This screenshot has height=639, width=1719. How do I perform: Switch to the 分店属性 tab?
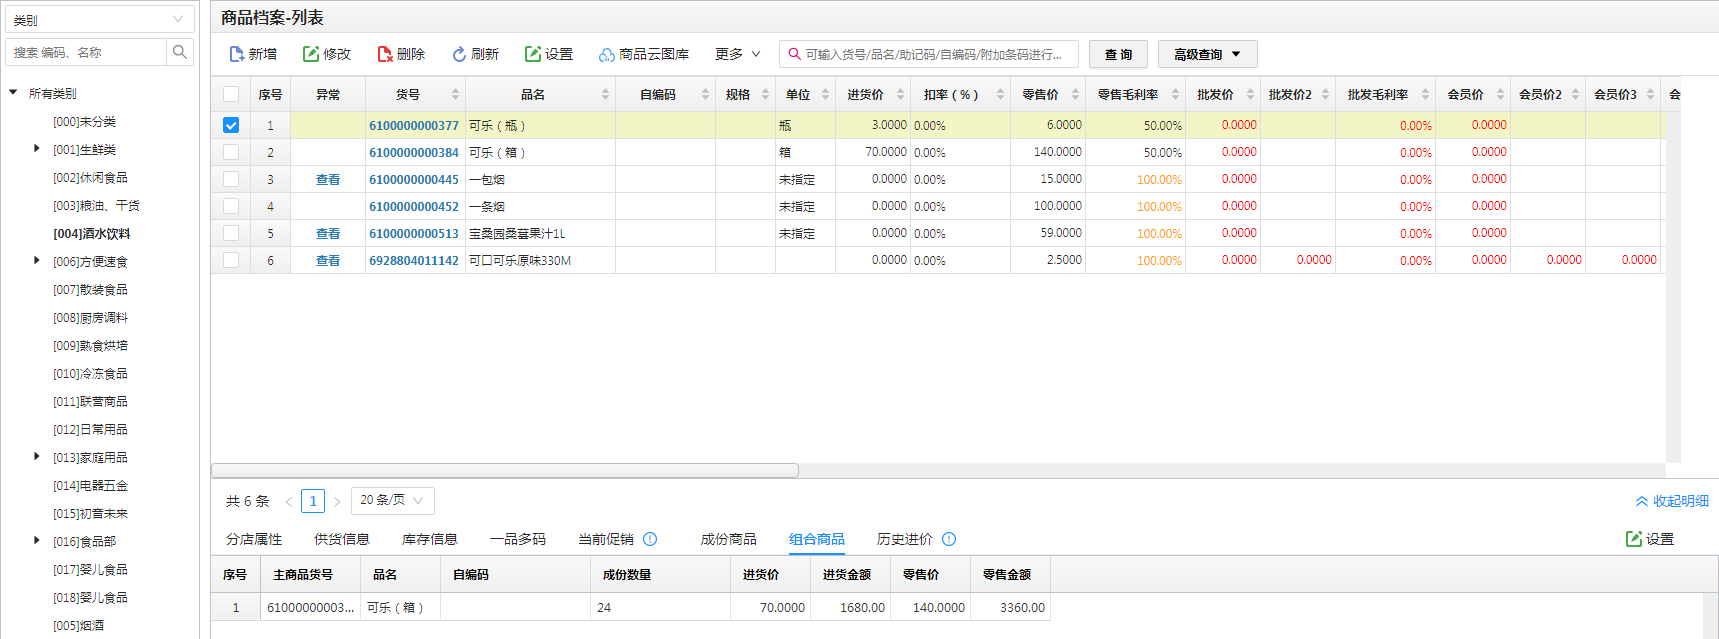[254, 539]
